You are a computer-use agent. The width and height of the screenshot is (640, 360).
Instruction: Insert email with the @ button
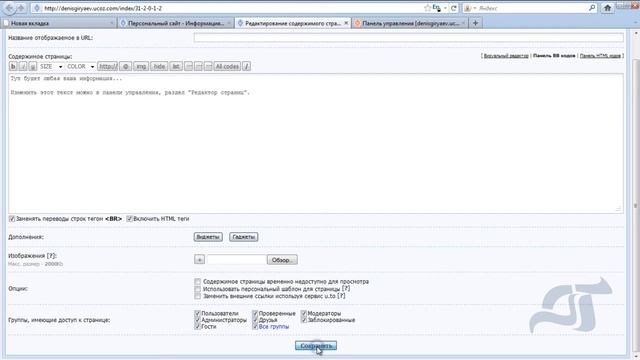coord(126,66)
